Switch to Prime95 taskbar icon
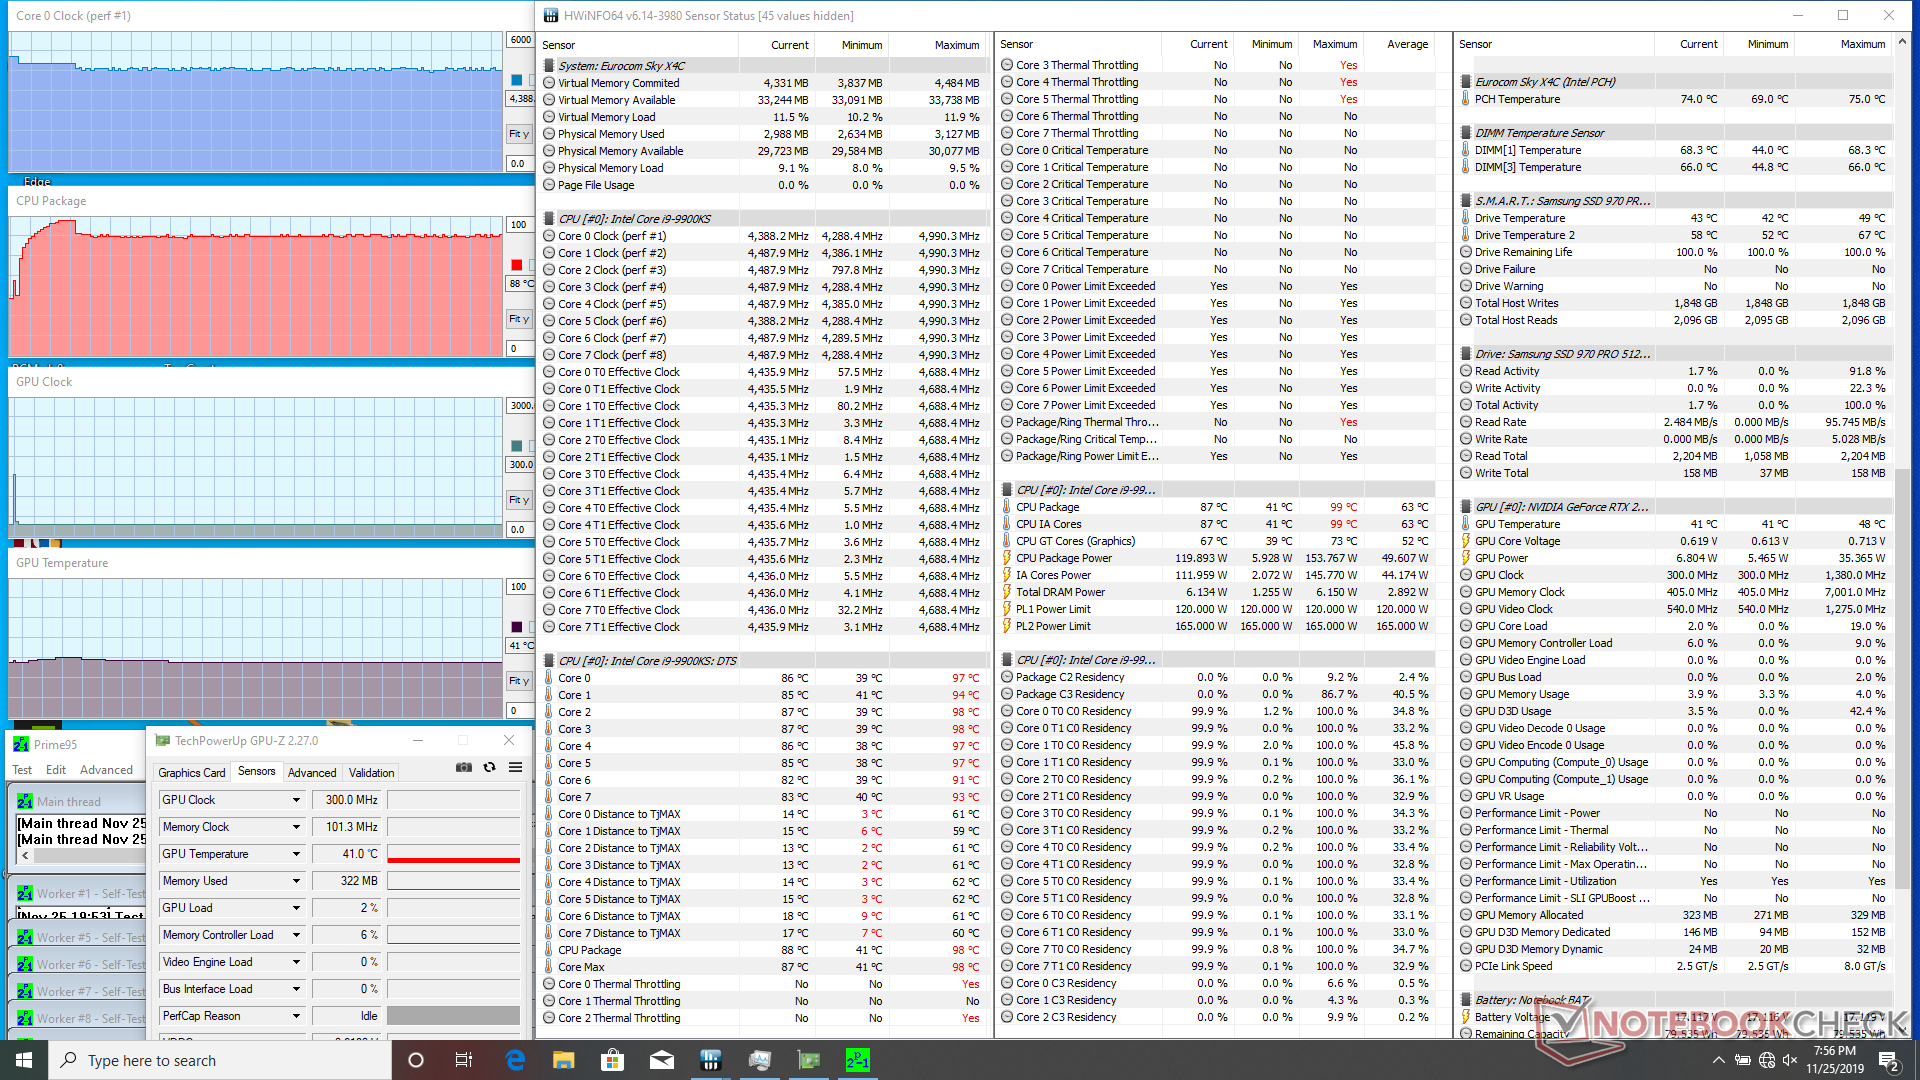 (858, 1060)
